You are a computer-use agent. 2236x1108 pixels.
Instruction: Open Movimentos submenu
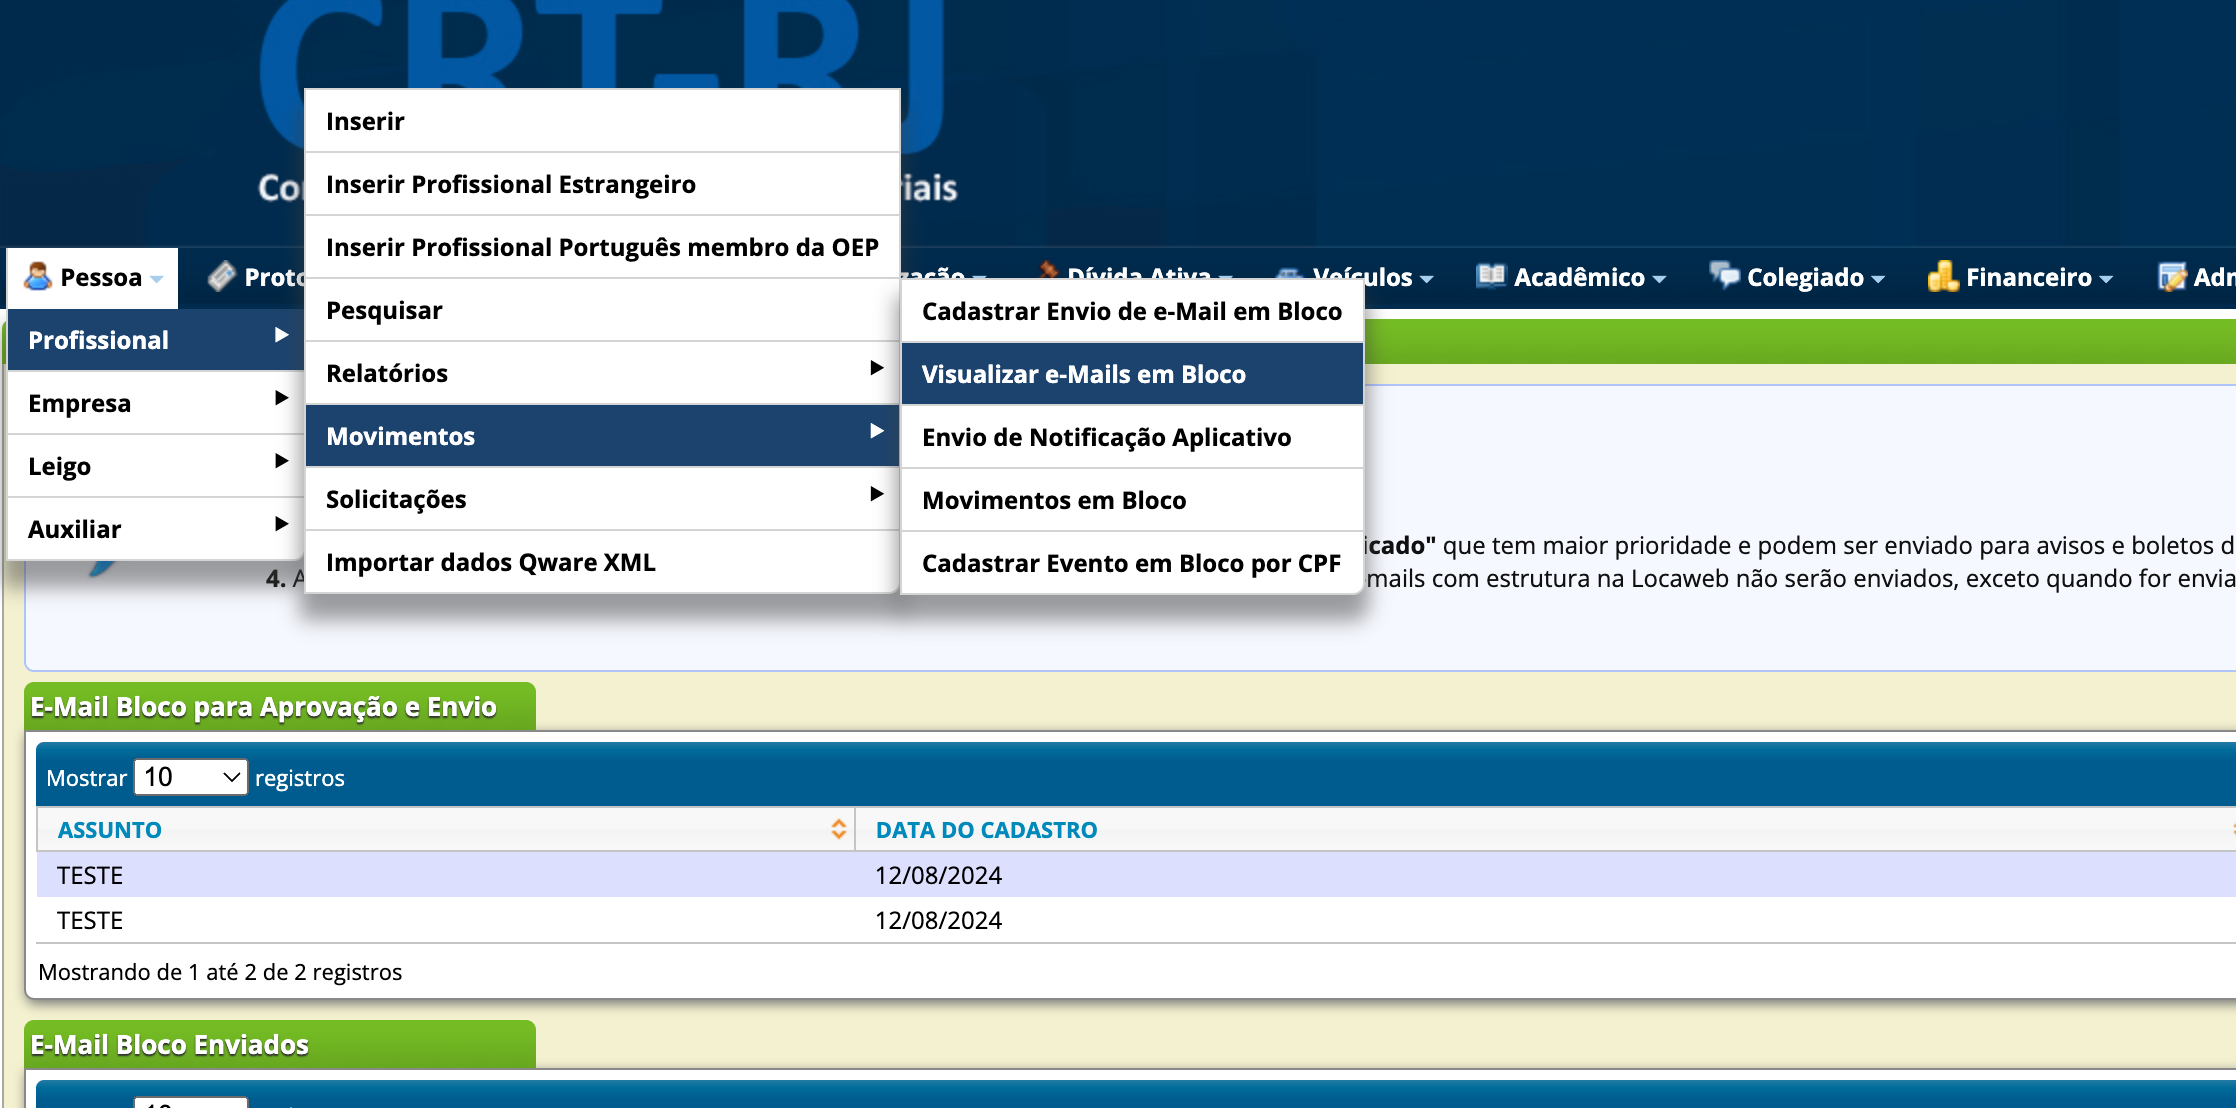tap(602, 436)
